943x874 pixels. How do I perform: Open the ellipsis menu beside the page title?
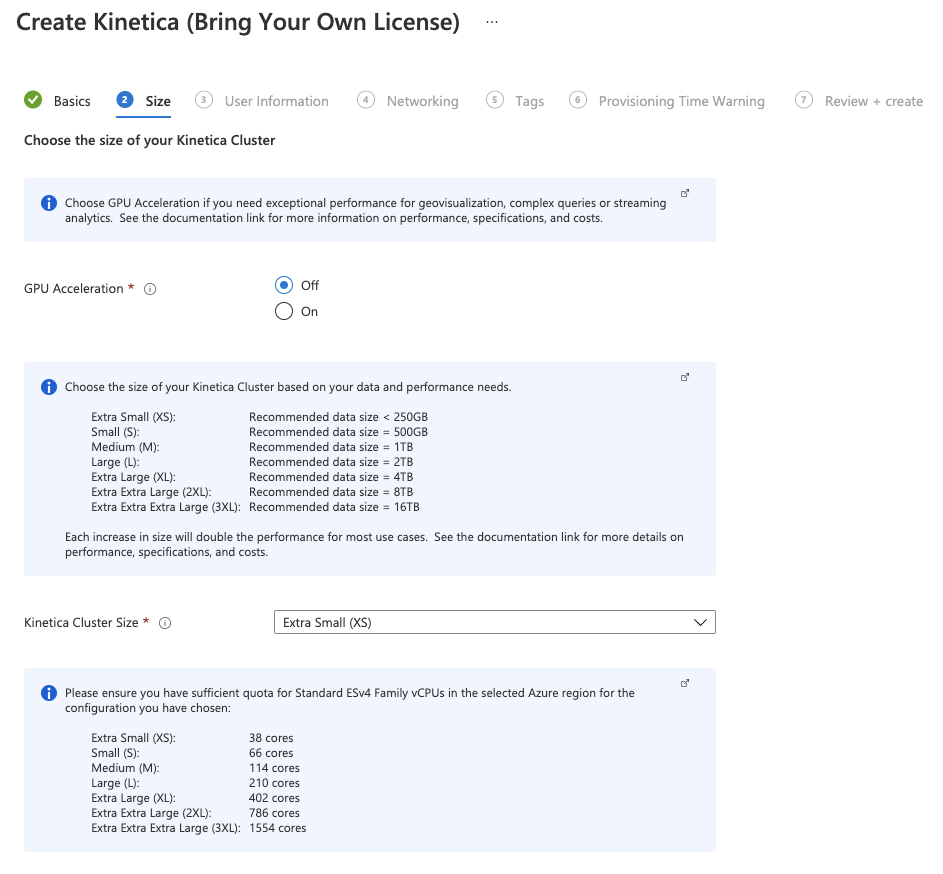(x=492, y=22)
